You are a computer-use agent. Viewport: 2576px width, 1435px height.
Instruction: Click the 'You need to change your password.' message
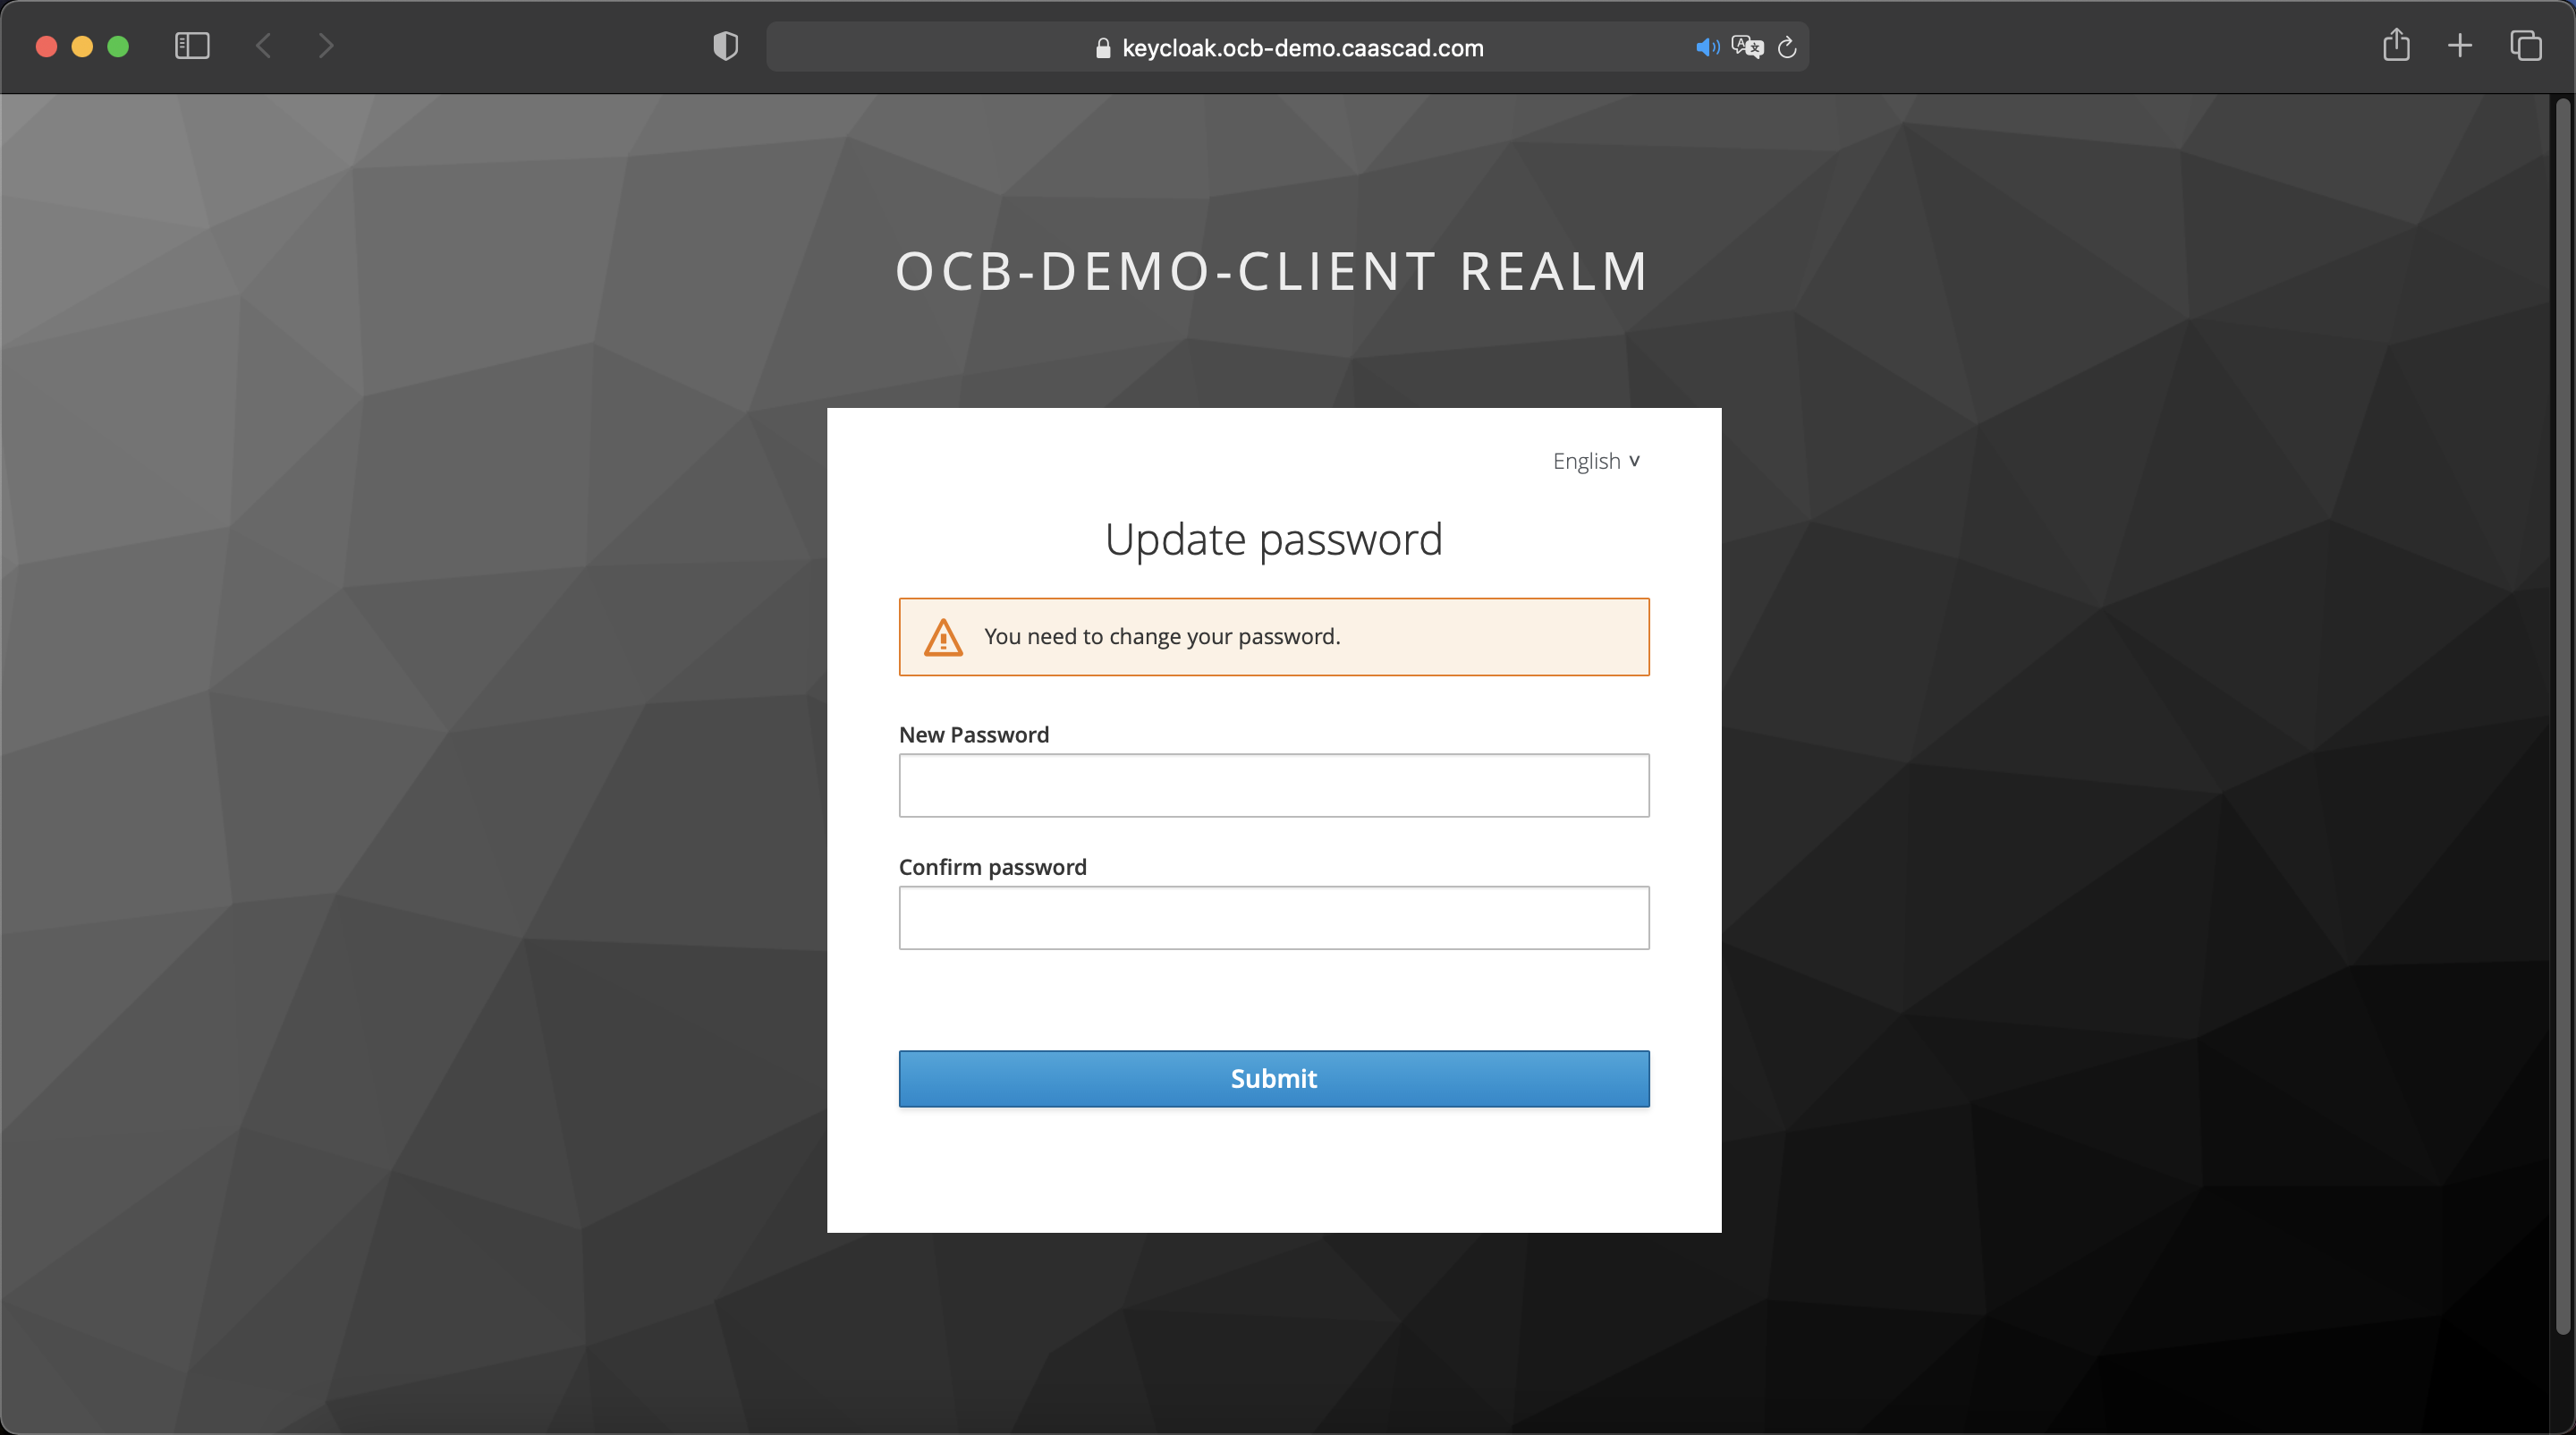point(1162,637)
